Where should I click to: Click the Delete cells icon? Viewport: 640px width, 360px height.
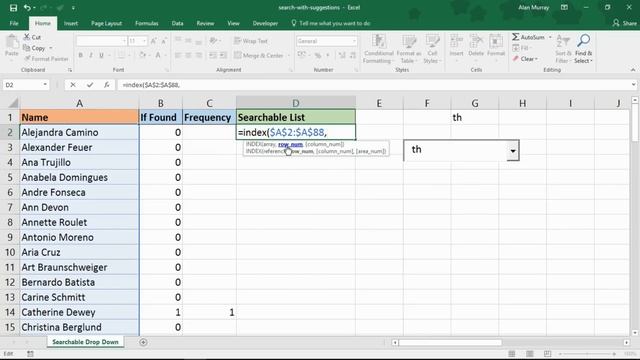point(476,42)
